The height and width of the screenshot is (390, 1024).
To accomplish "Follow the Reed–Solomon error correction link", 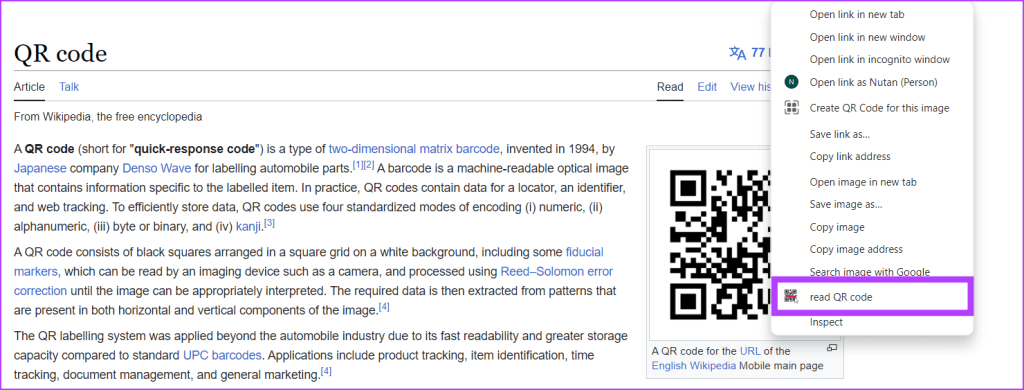I will (556, 271).
